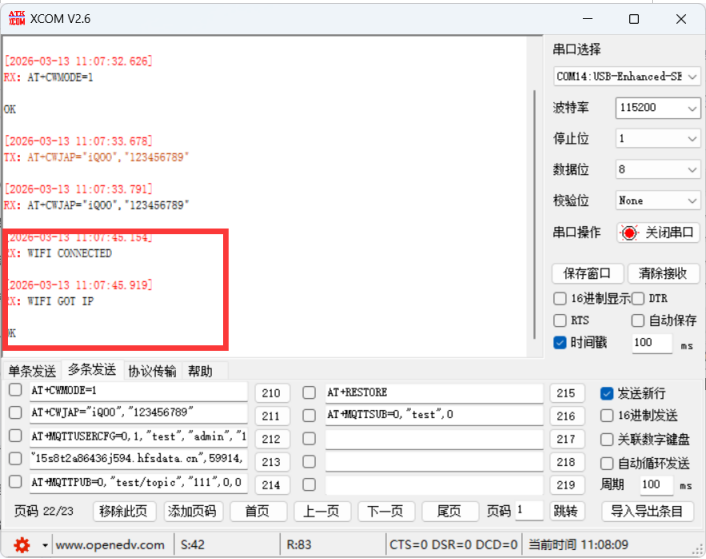Go to 首页 first page
706x559 pixels.
(x=258, y=511)
